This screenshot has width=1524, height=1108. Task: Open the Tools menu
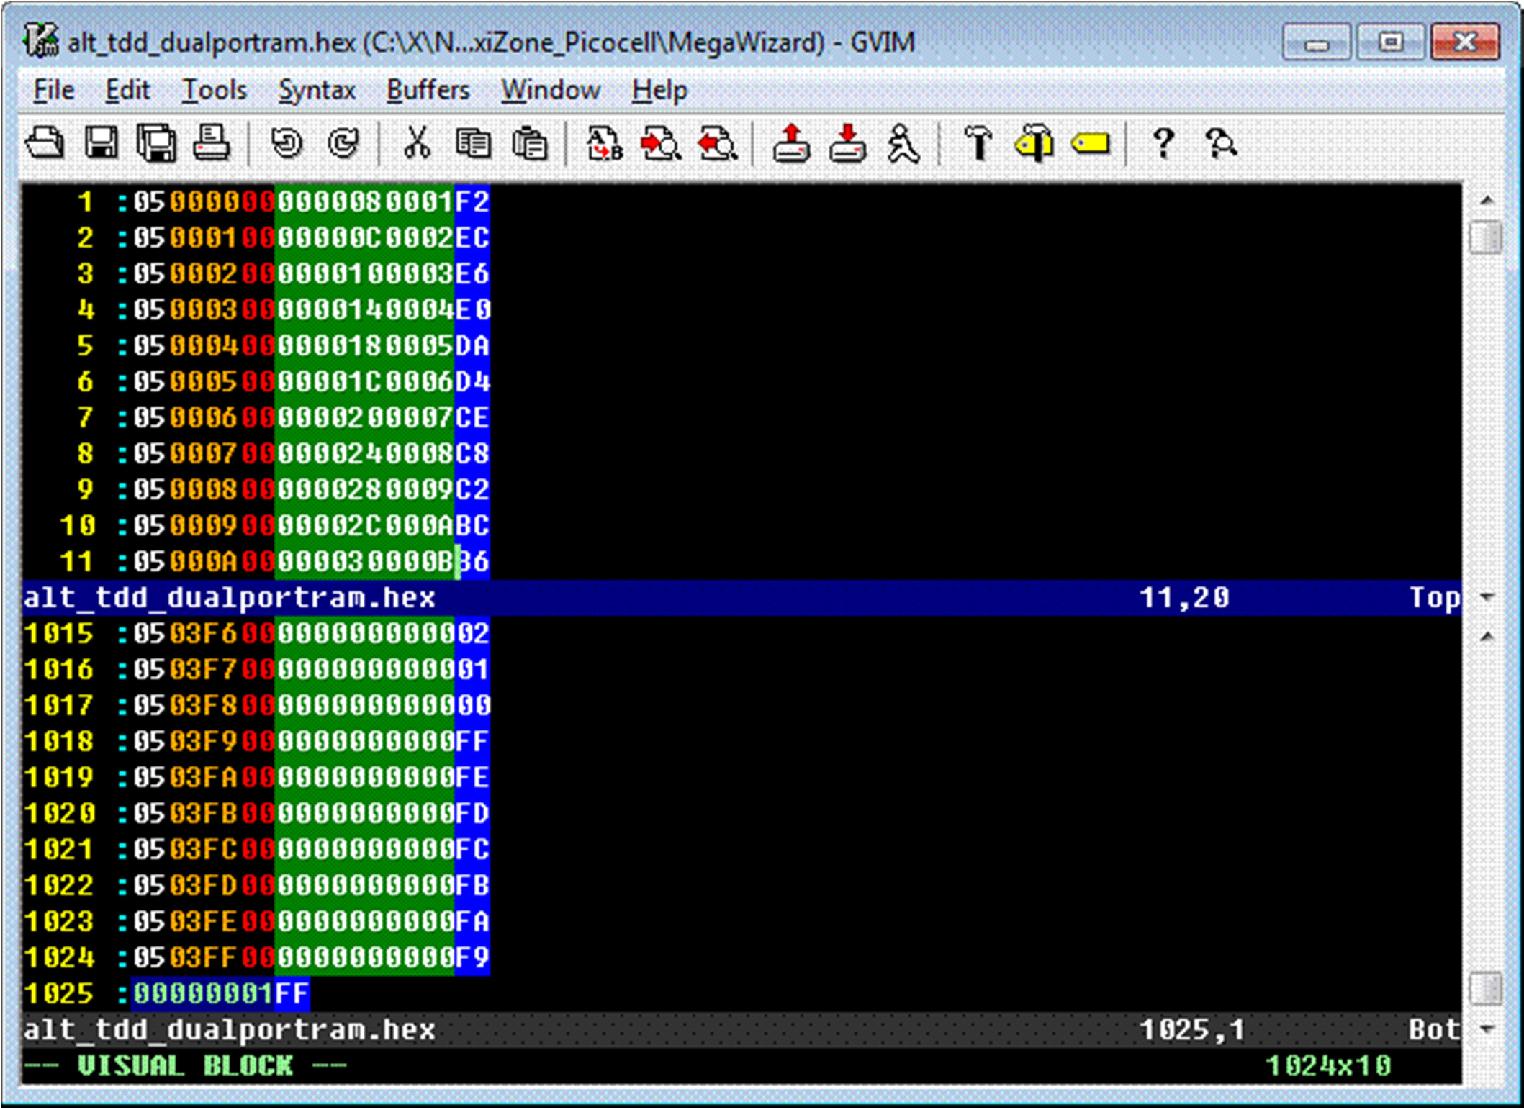(x=216, y=90)
